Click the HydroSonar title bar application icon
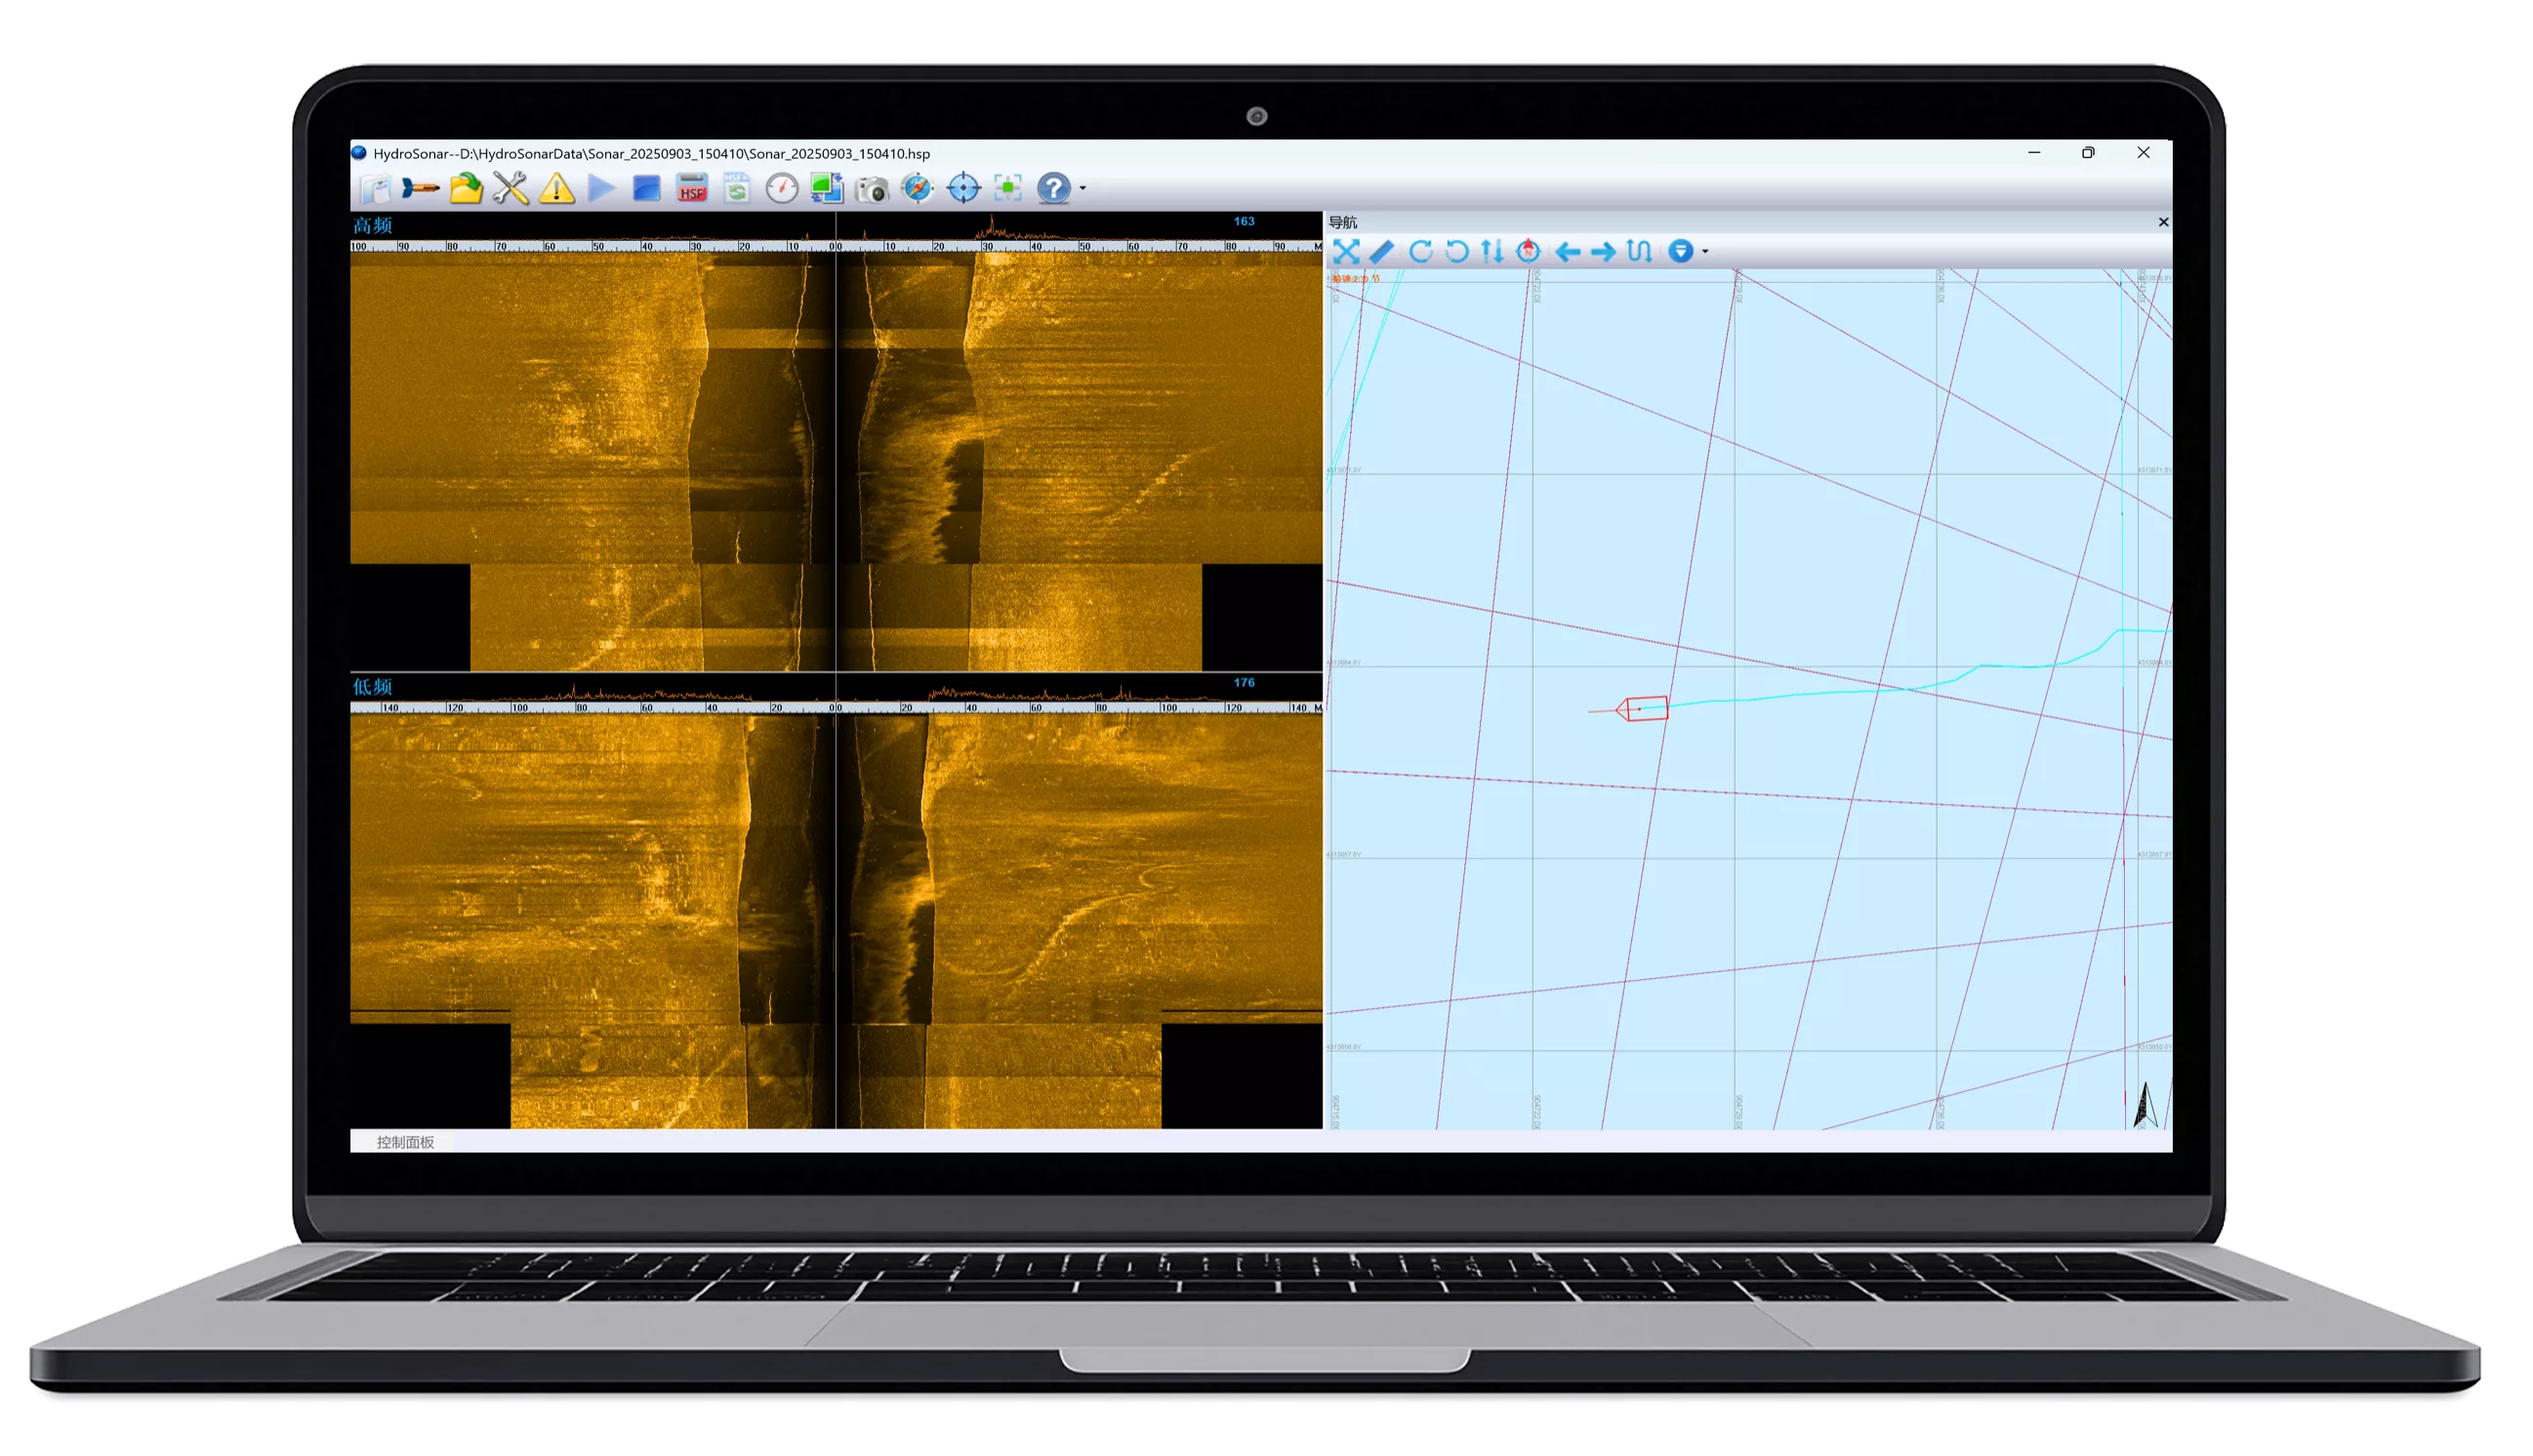This screenshot has width=2533, height=1456. (359, 153)
